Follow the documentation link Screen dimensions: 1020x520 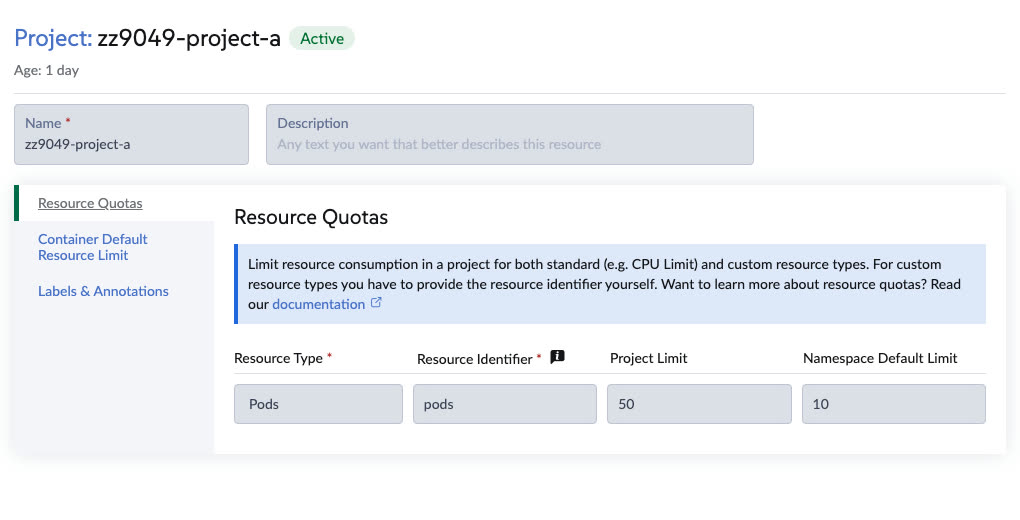[318, 304]
